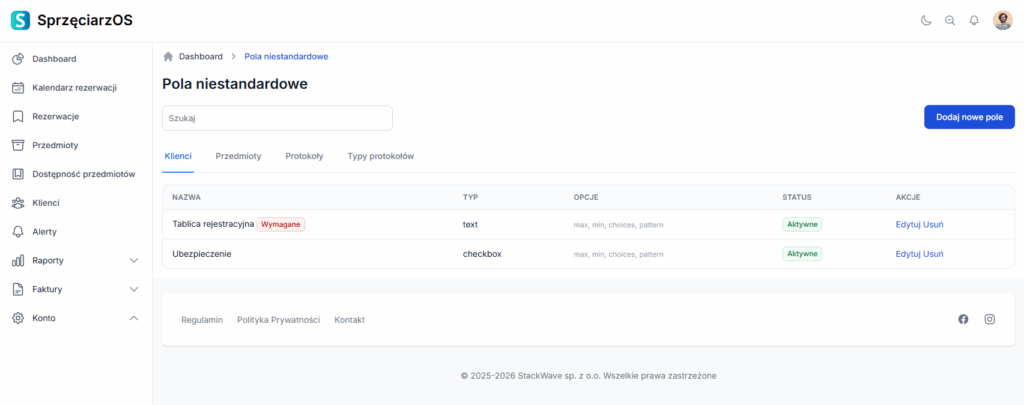Open the notifications bell icon
The height and width of the screenshot is (405, 1024).
tap(974, 20)
